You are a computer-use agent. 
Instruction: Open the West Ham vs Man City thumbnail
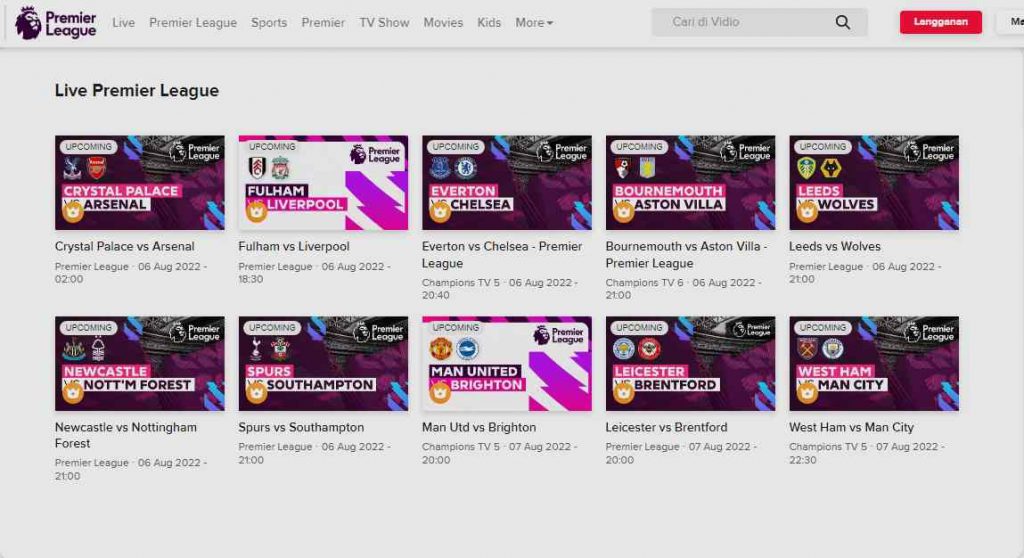(x=874, y=363)
